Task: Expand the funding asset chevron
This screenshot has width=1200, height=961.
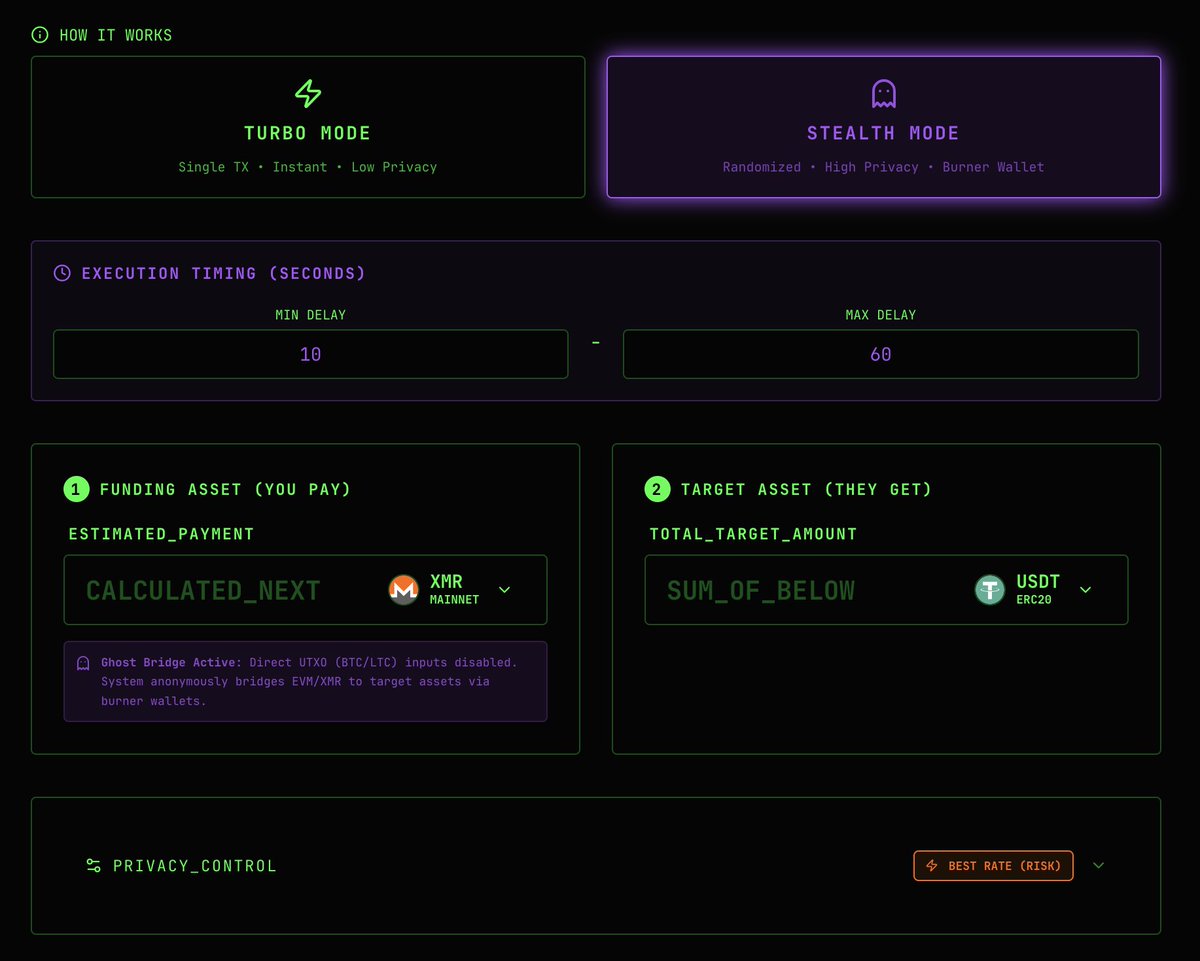Action: [504, 590]
